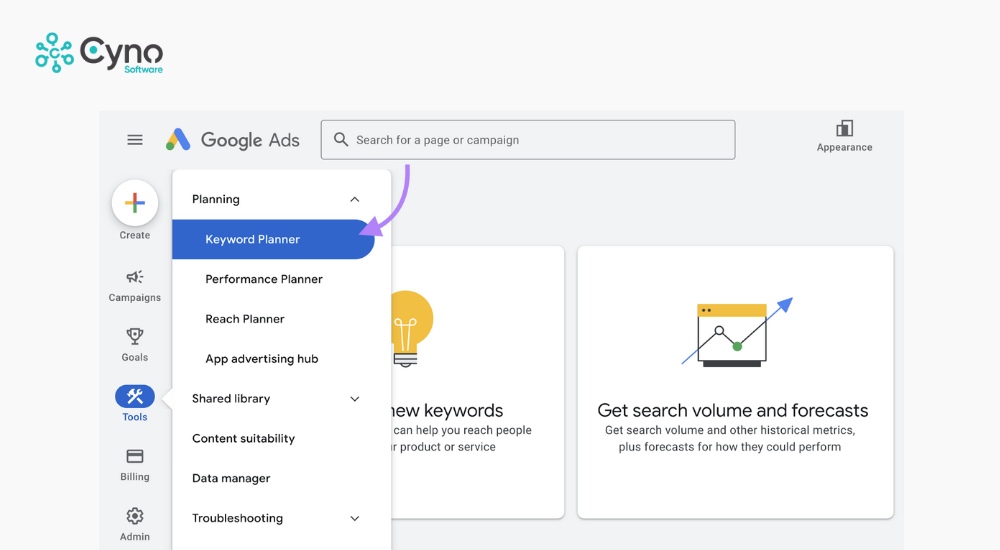Select Keyword Planner menu item
Screen dimensions: 1000x550
tap(253, 240)
